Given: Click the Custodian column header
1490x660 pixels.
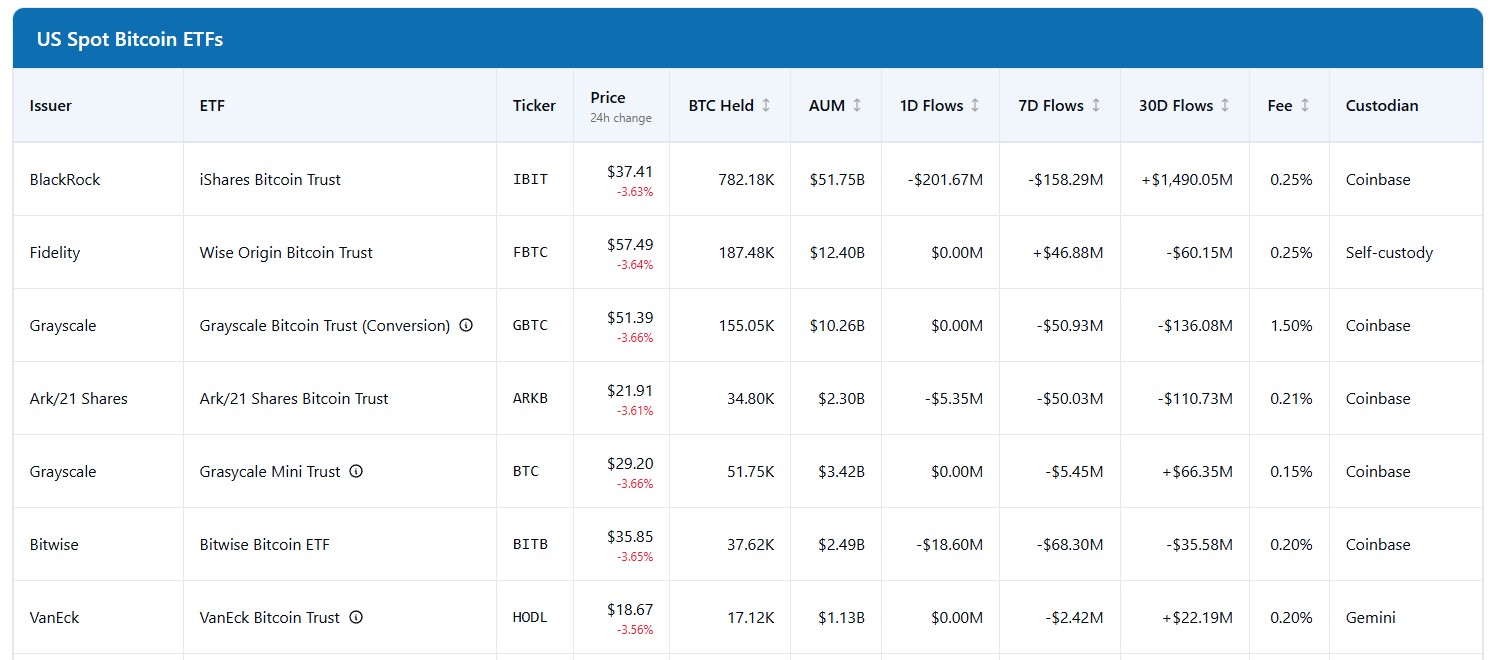Looking at the screenshot, I should click(1381, 105).
